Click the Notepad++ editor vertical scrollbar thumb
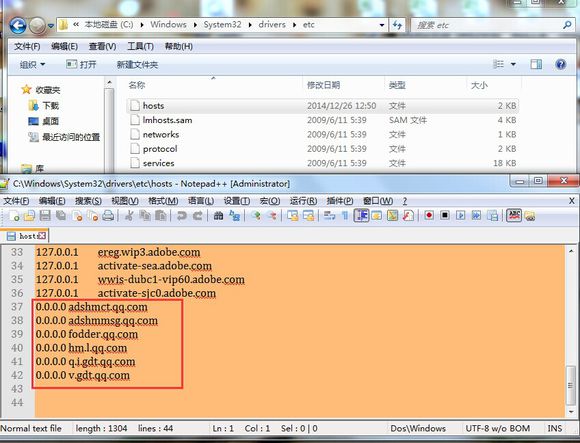The height and width of the screenshot is (443, 580). pos(571,386)
